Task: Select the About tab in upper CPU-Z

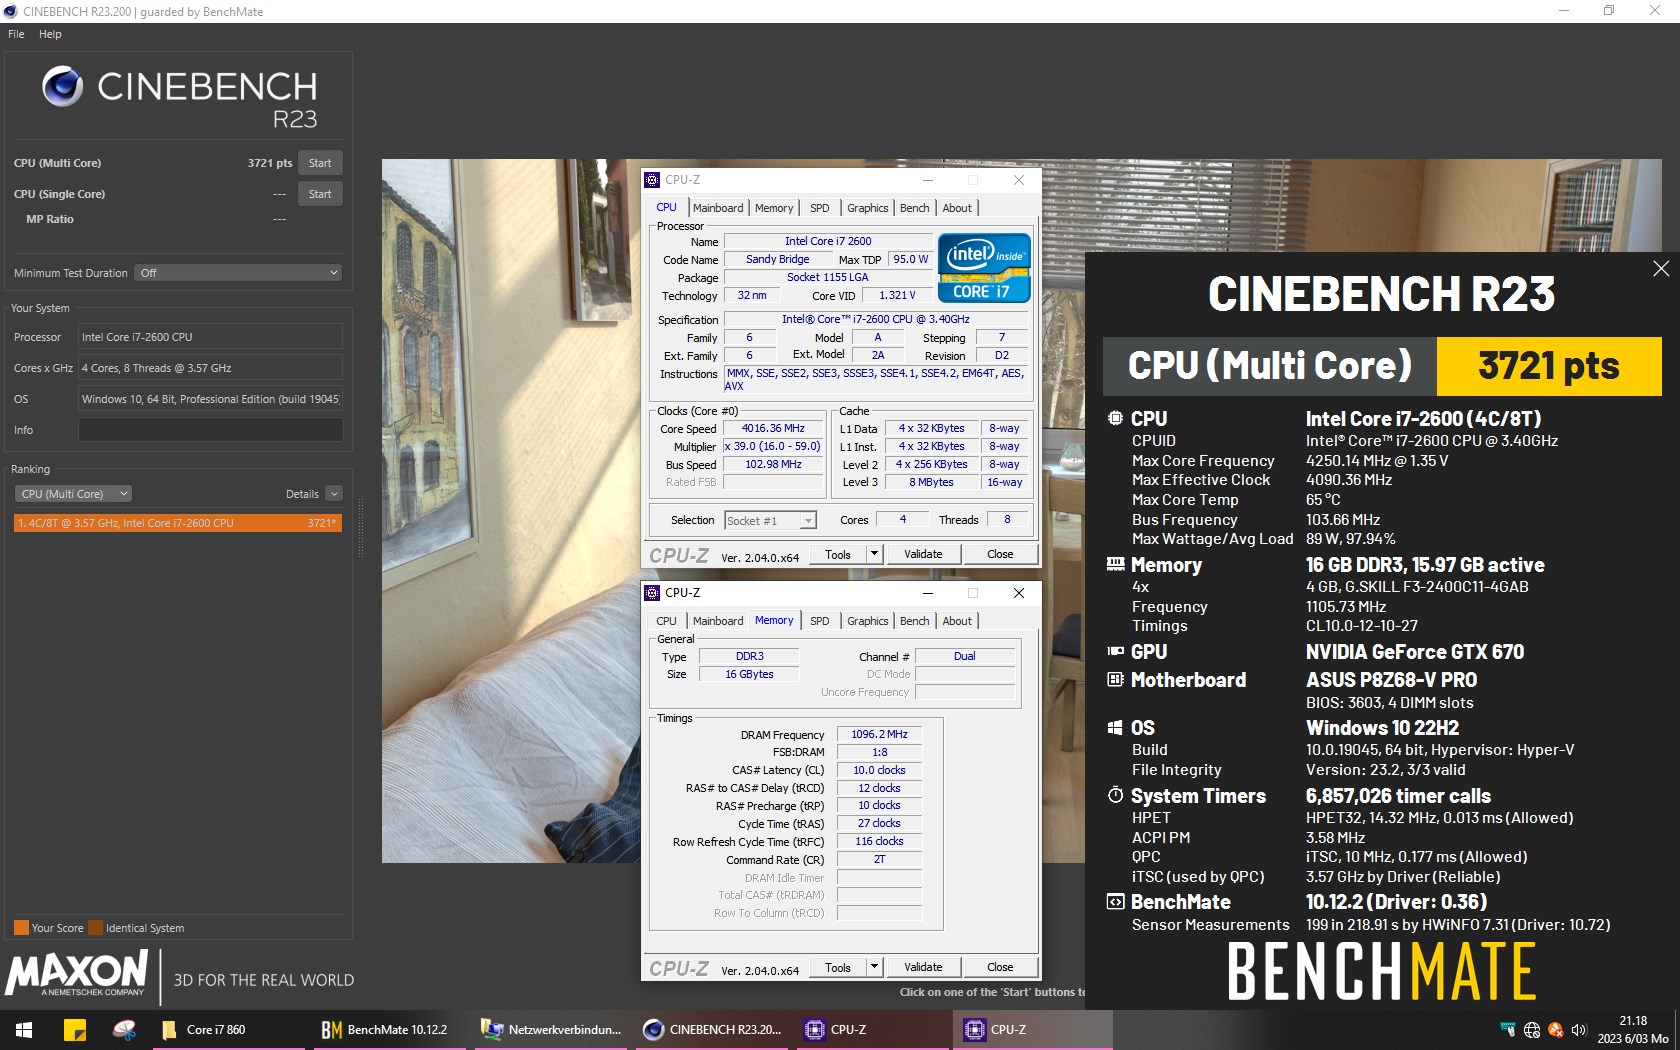Action: click(957, 208)
